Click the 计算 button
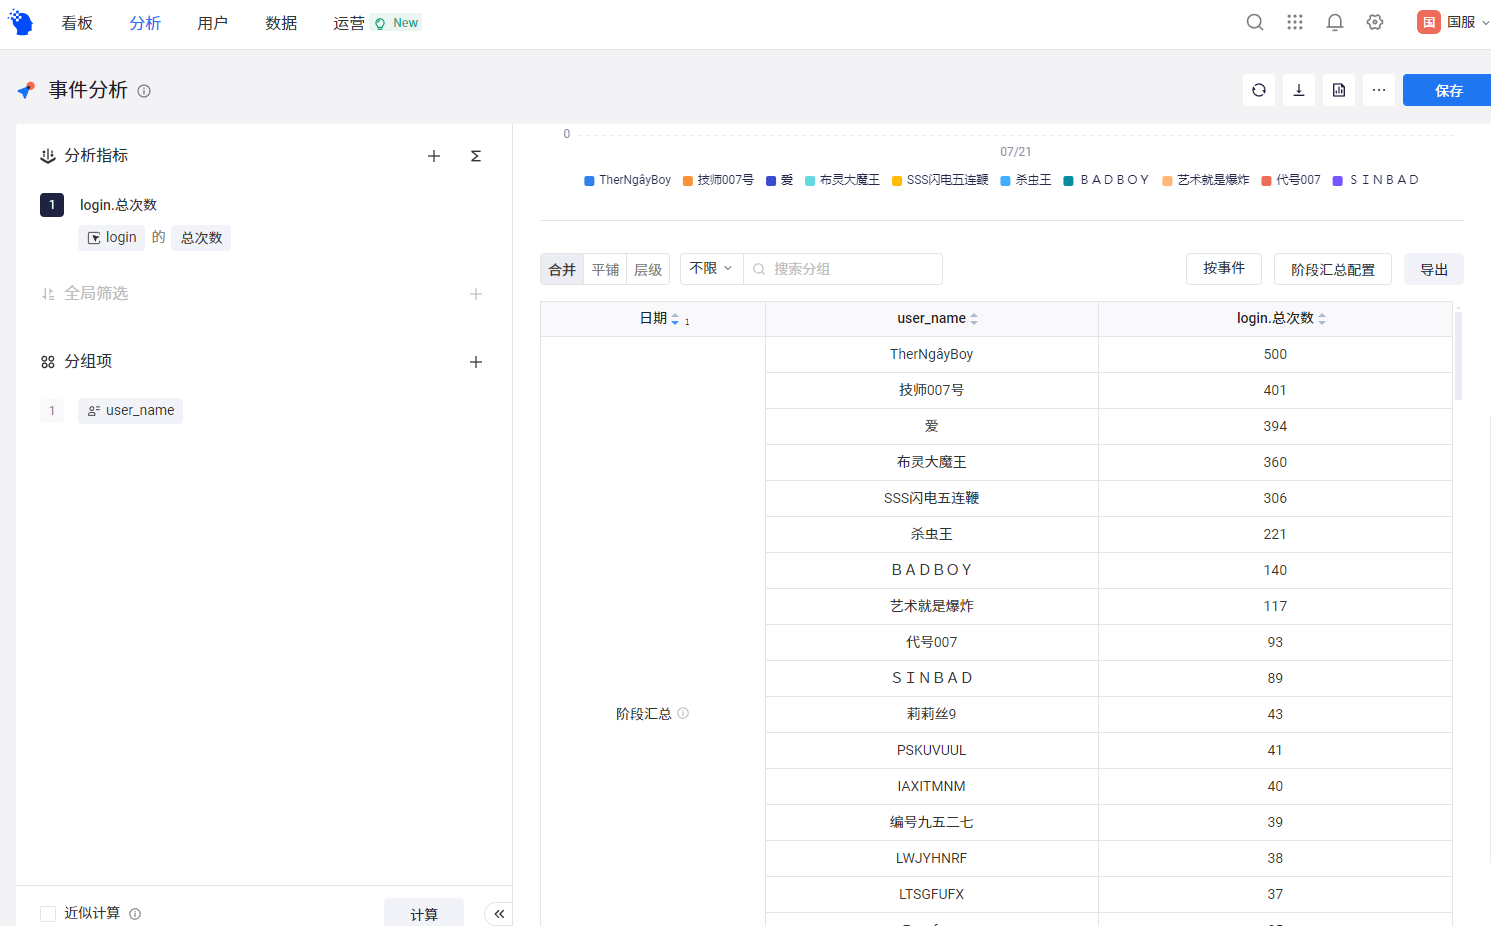 [424, 913]
